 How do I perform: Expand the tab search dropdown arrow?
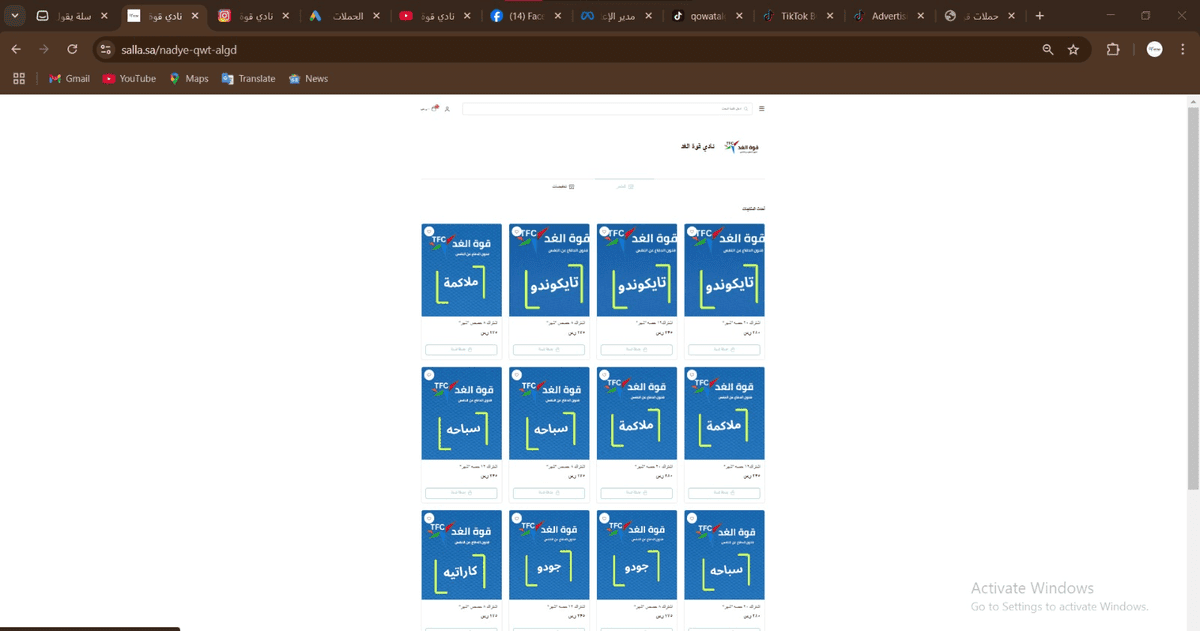15,16
